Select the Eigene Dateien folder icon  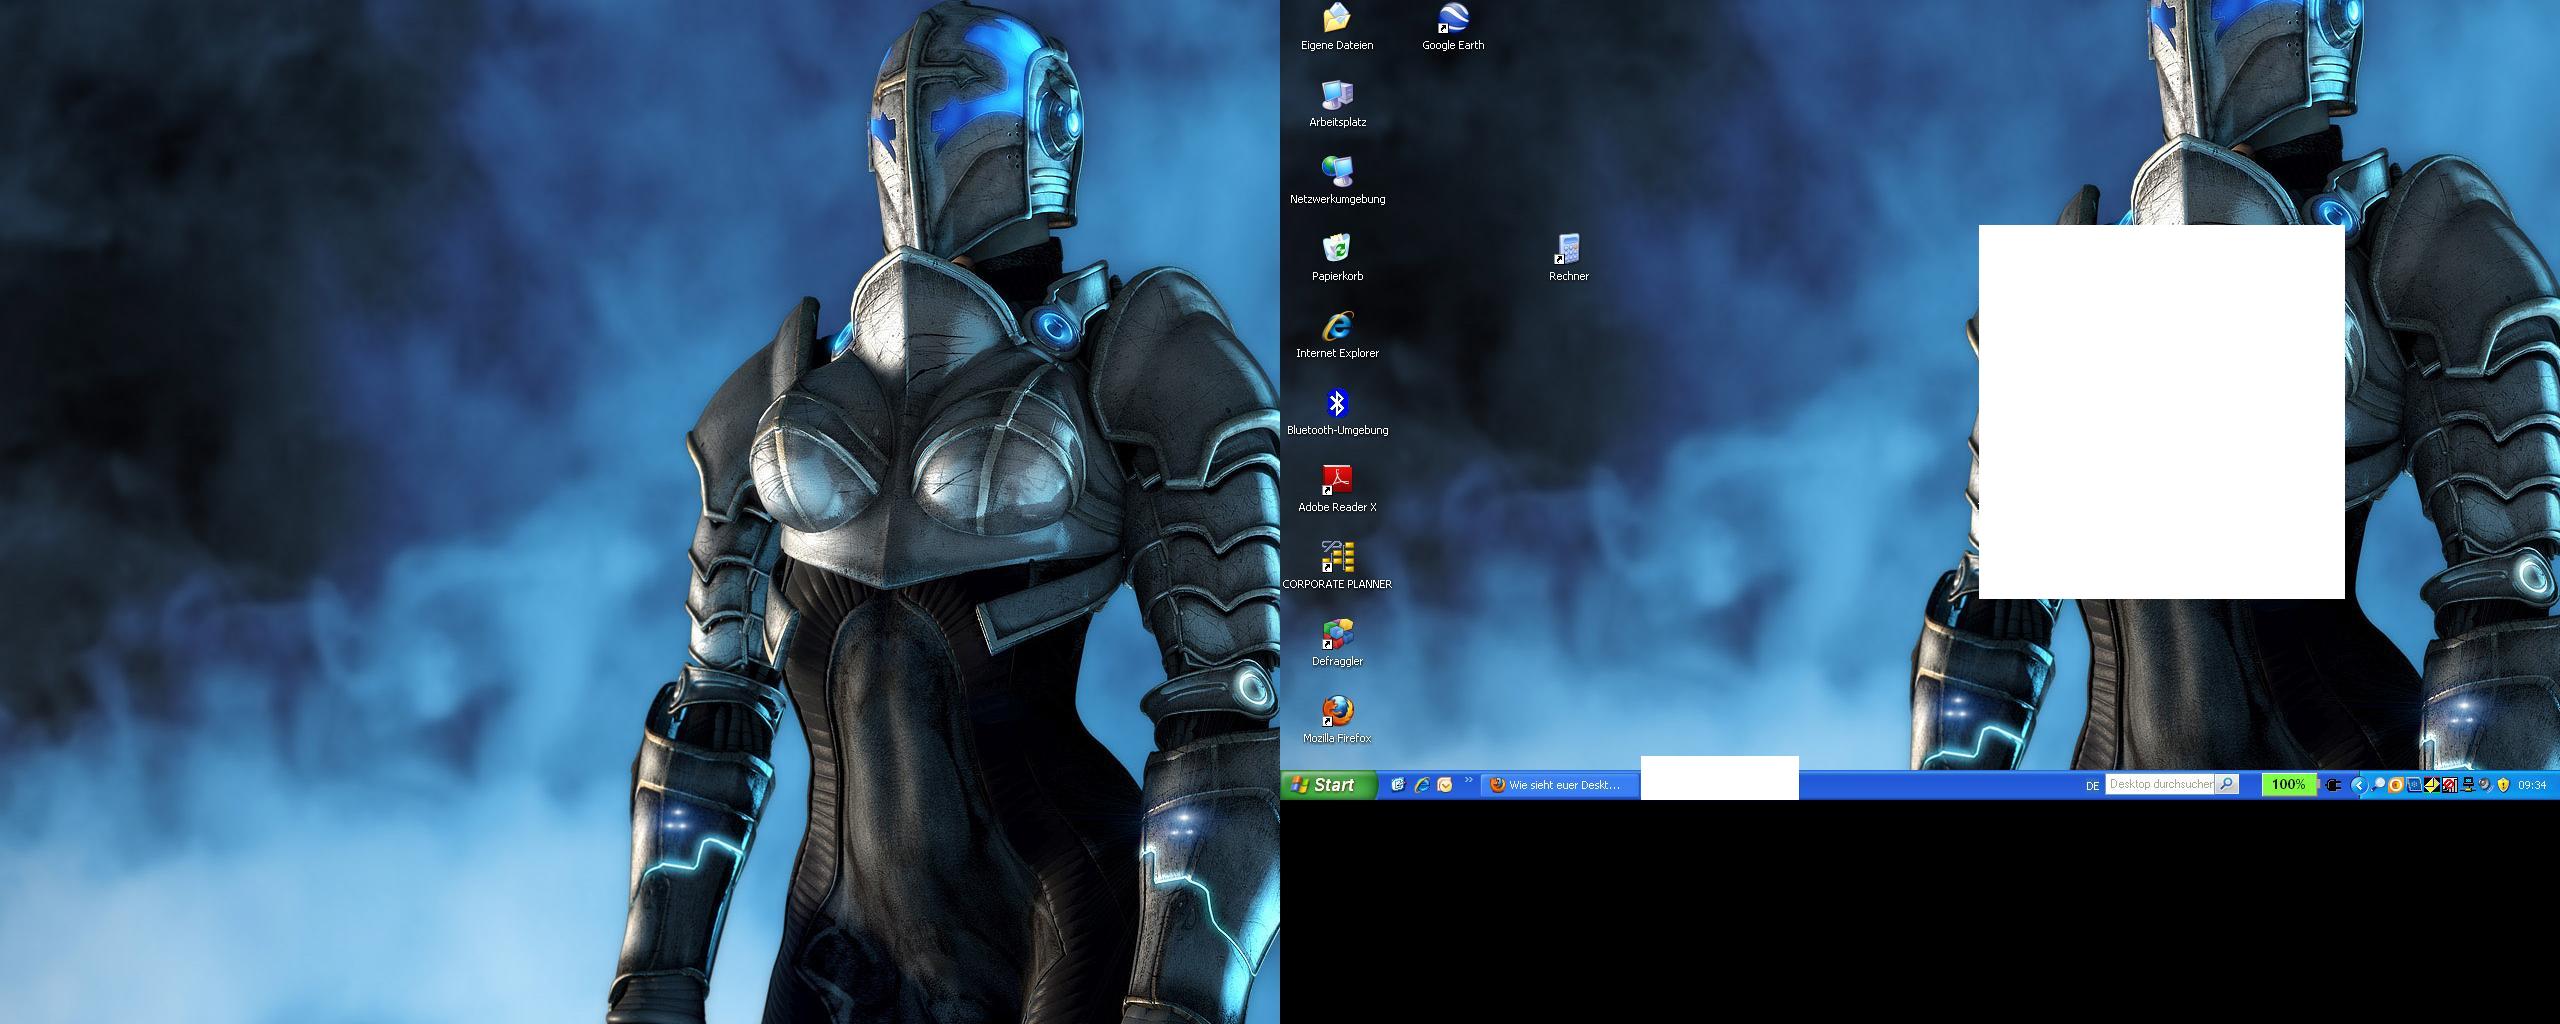(1337, 27)
